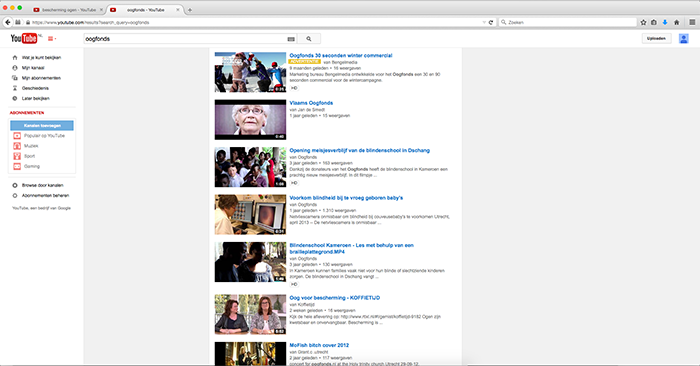Viewport: 700px width, 366px height.
Task: Open the account avatar icon
Action: 683,38
